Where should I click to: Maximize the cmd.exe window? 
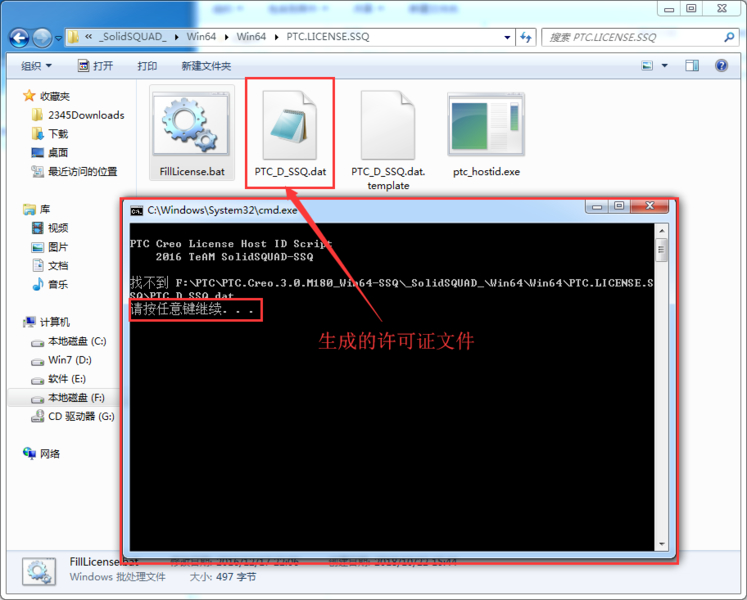point(619,206)
